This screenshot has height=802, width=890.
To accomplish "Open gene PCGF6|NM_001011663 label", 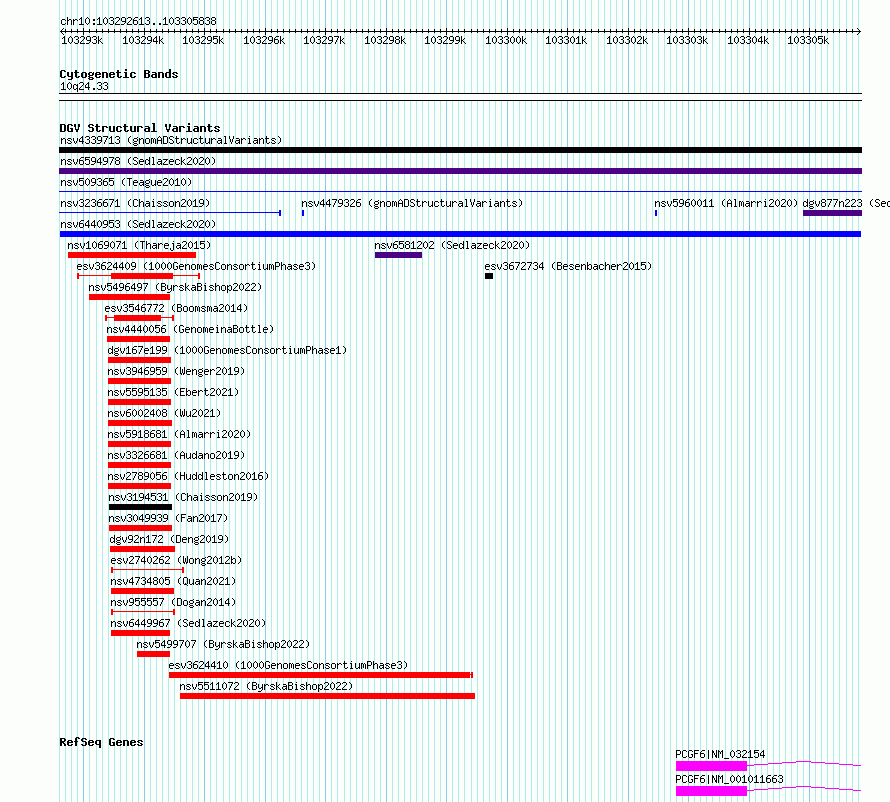I will point(729,779).
